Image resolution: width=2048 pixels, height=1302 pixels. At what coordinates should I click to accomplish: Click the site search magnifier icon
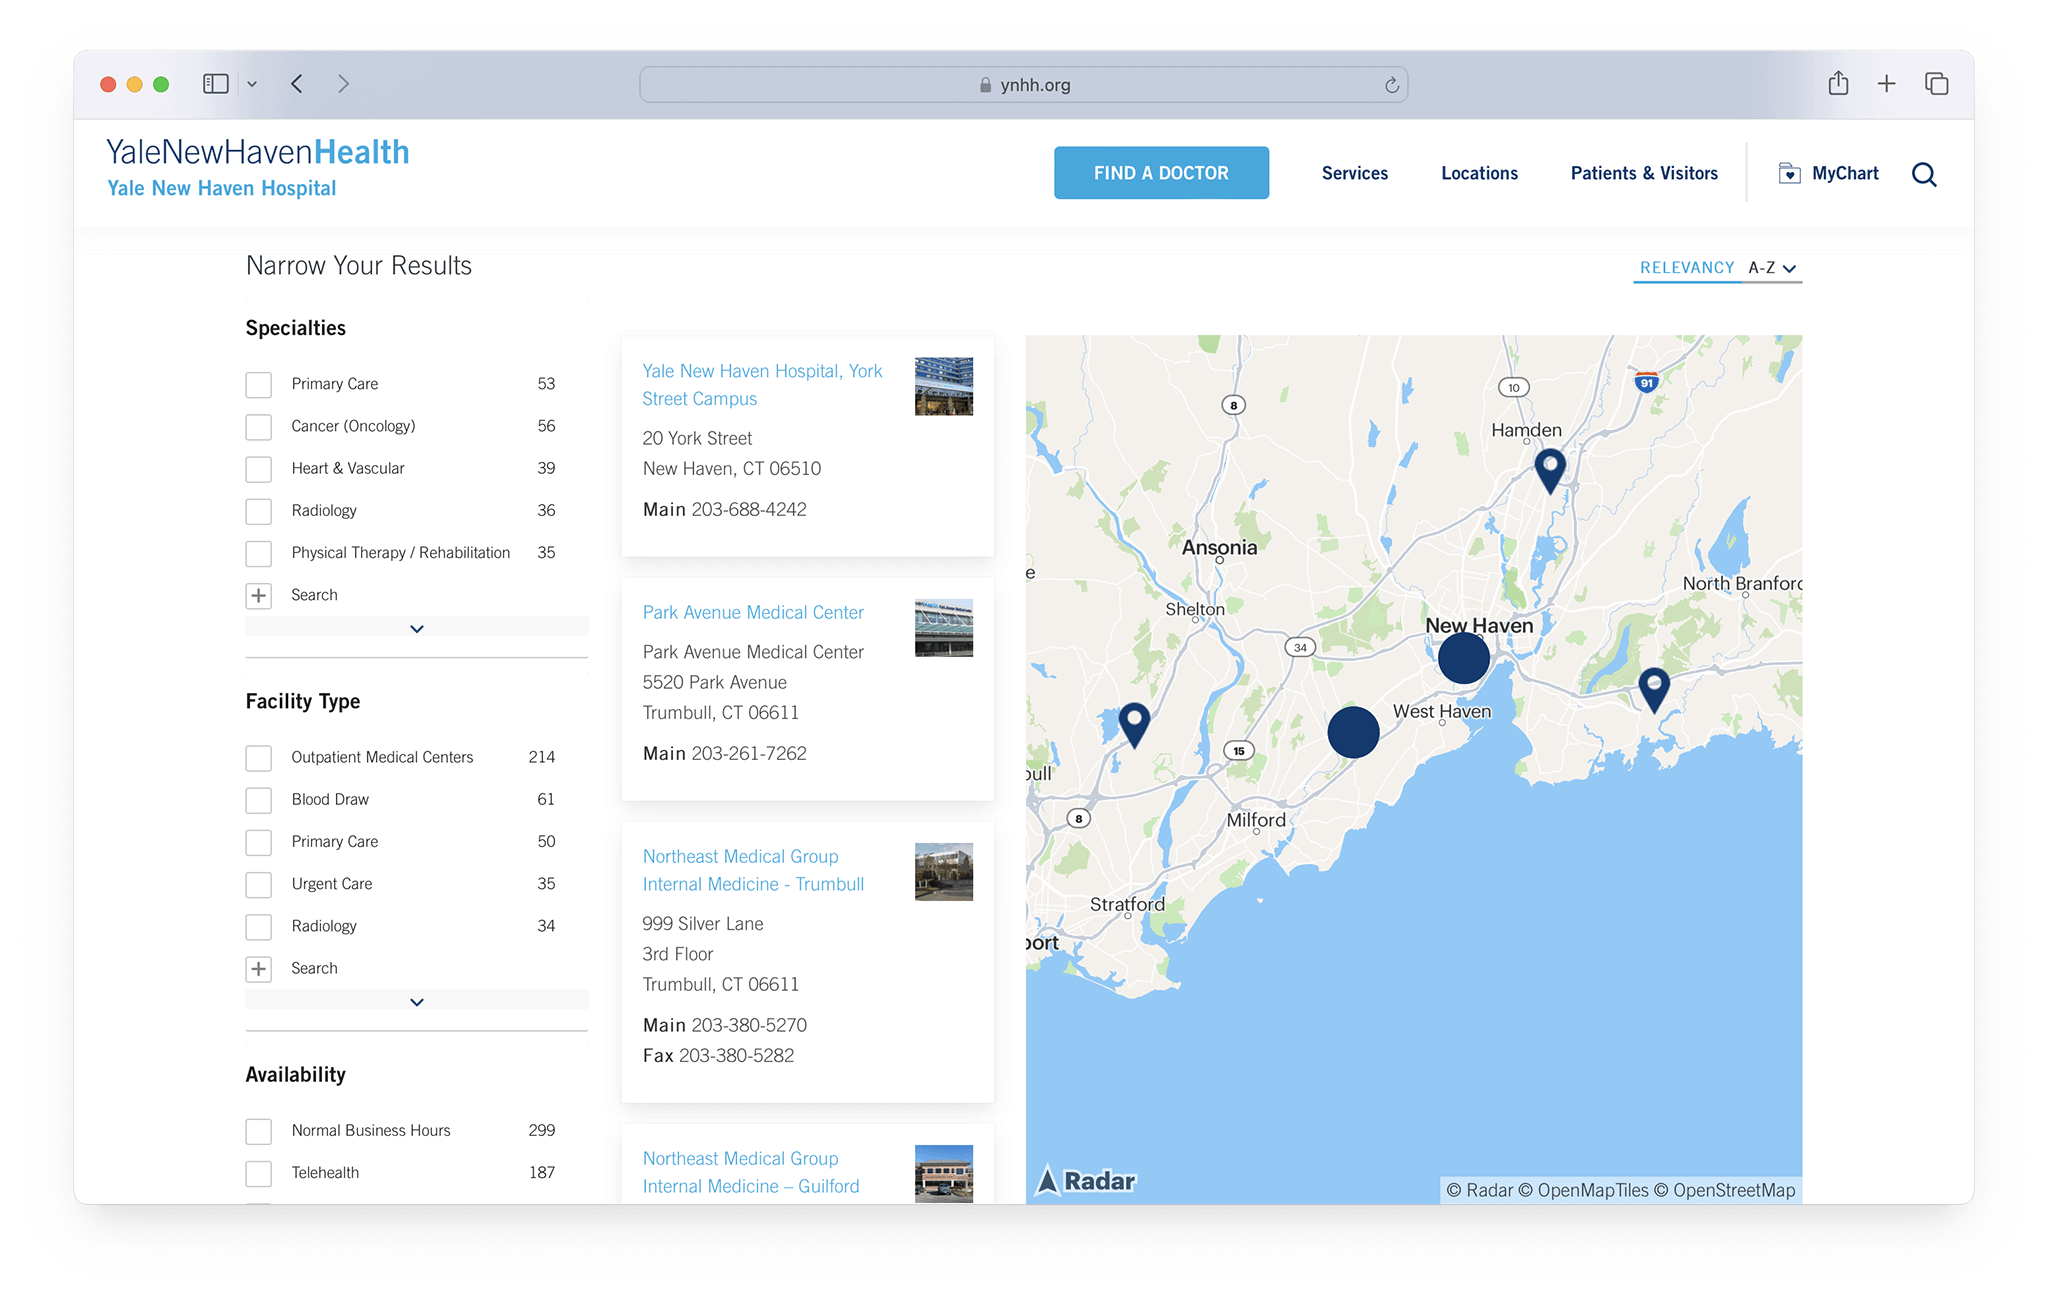click(x=1924, y=174)
